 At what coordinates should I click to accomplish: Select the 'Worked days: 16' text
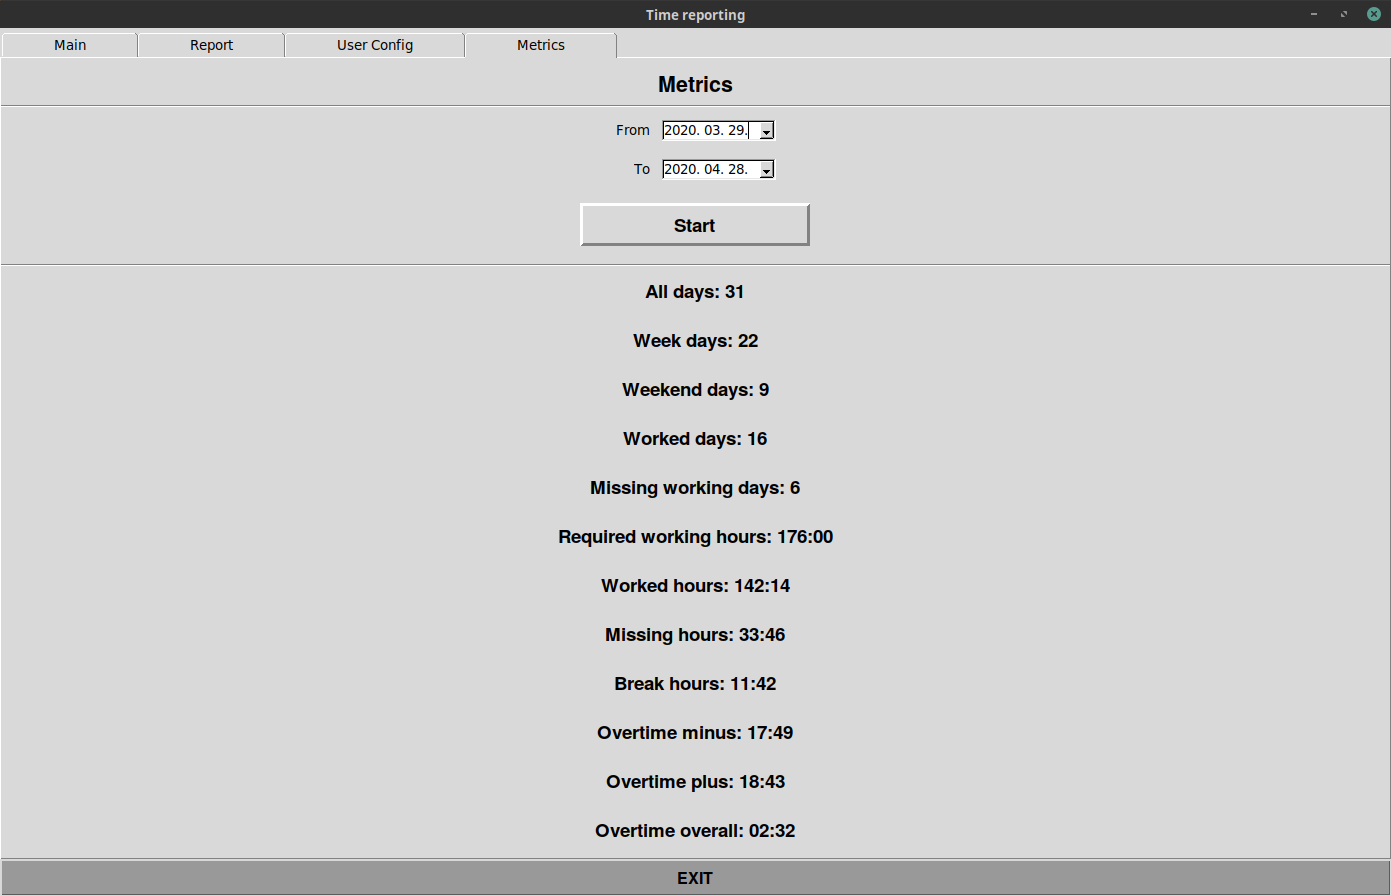pyautogui.click(x=695, y=439)
